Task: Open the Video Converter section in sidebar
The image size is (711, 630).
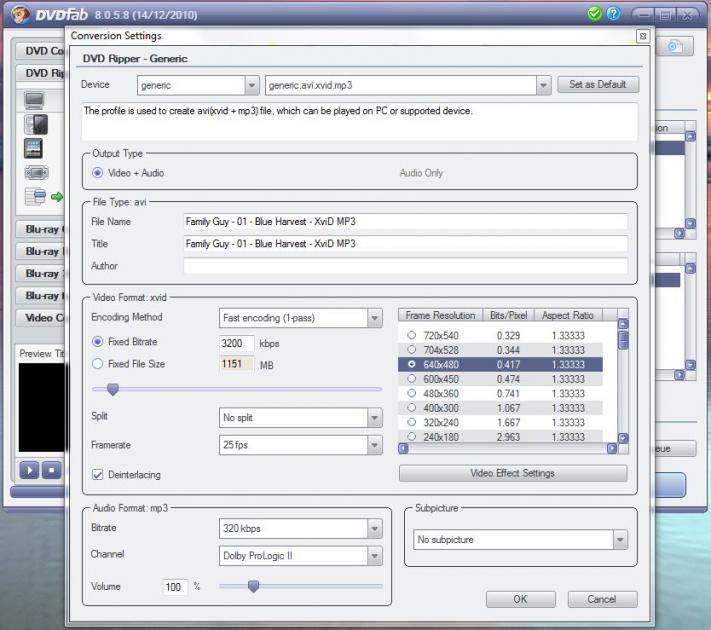Action: pyautogui.click(x=41, y=317)
